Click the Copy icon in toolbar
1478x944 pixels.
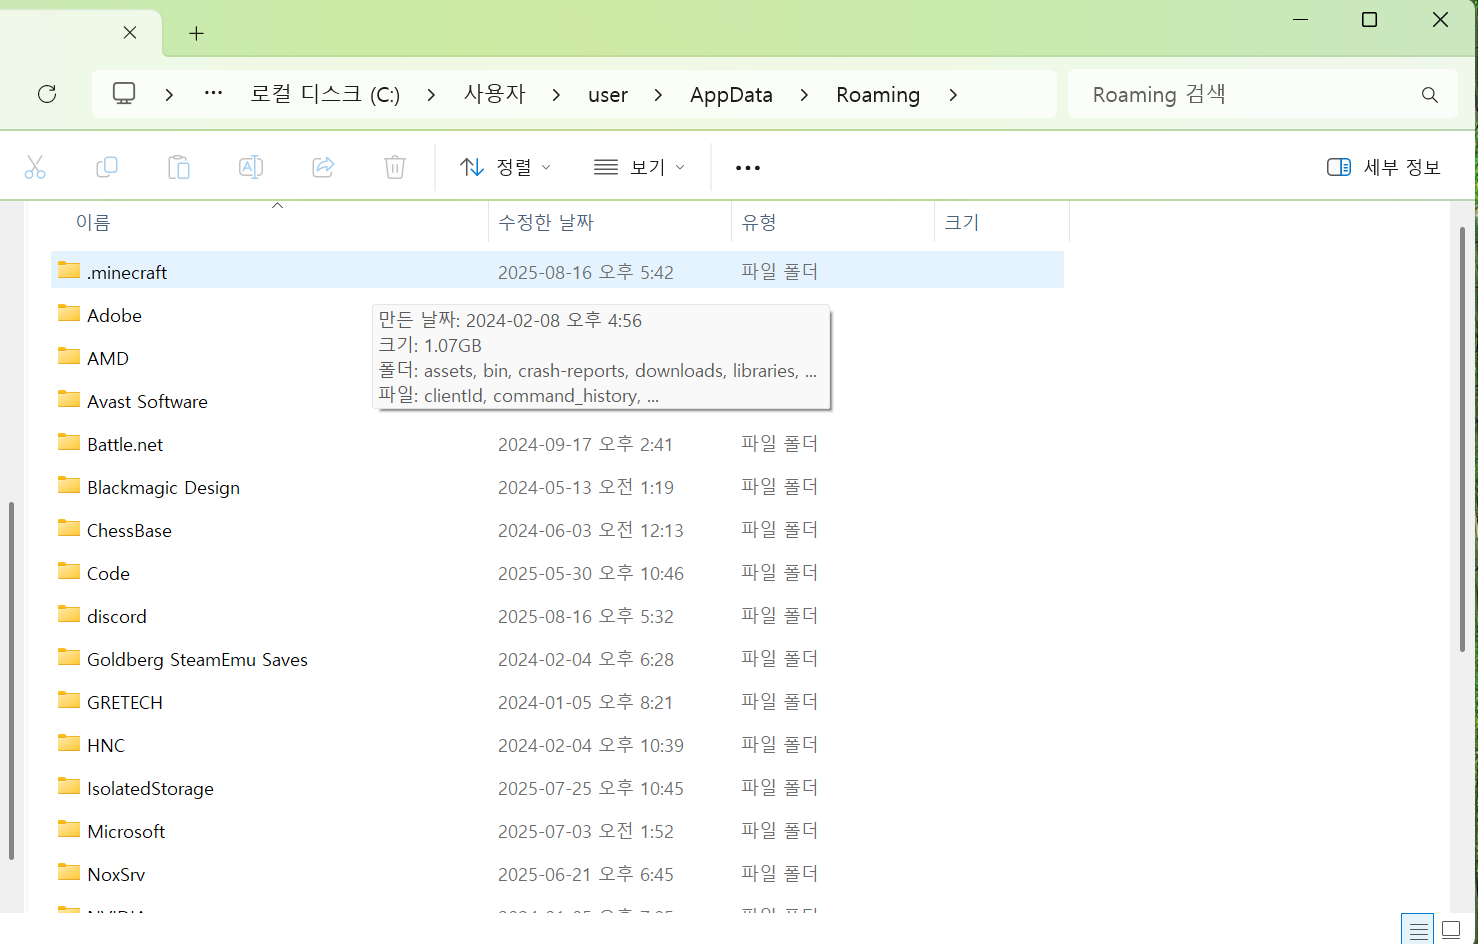pyautogui.click(x=107, y=167)
